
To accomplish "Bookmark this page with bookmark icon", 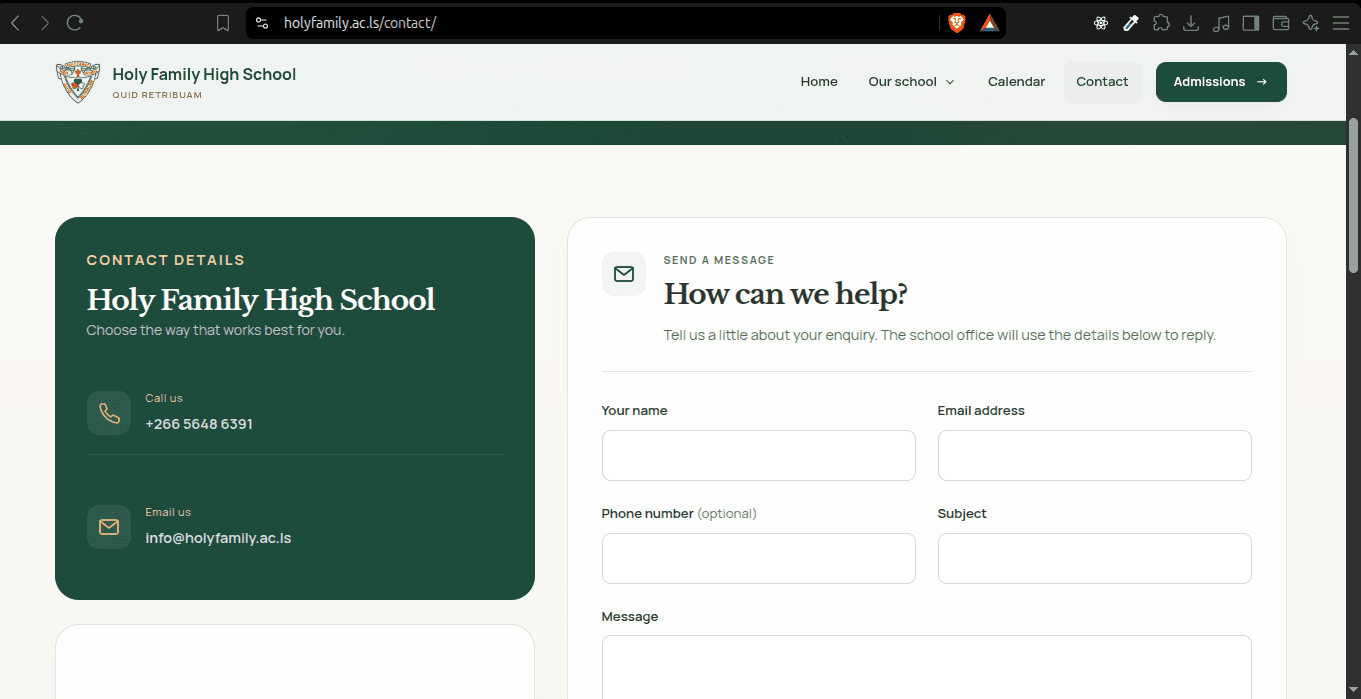I will pos(223,23).
